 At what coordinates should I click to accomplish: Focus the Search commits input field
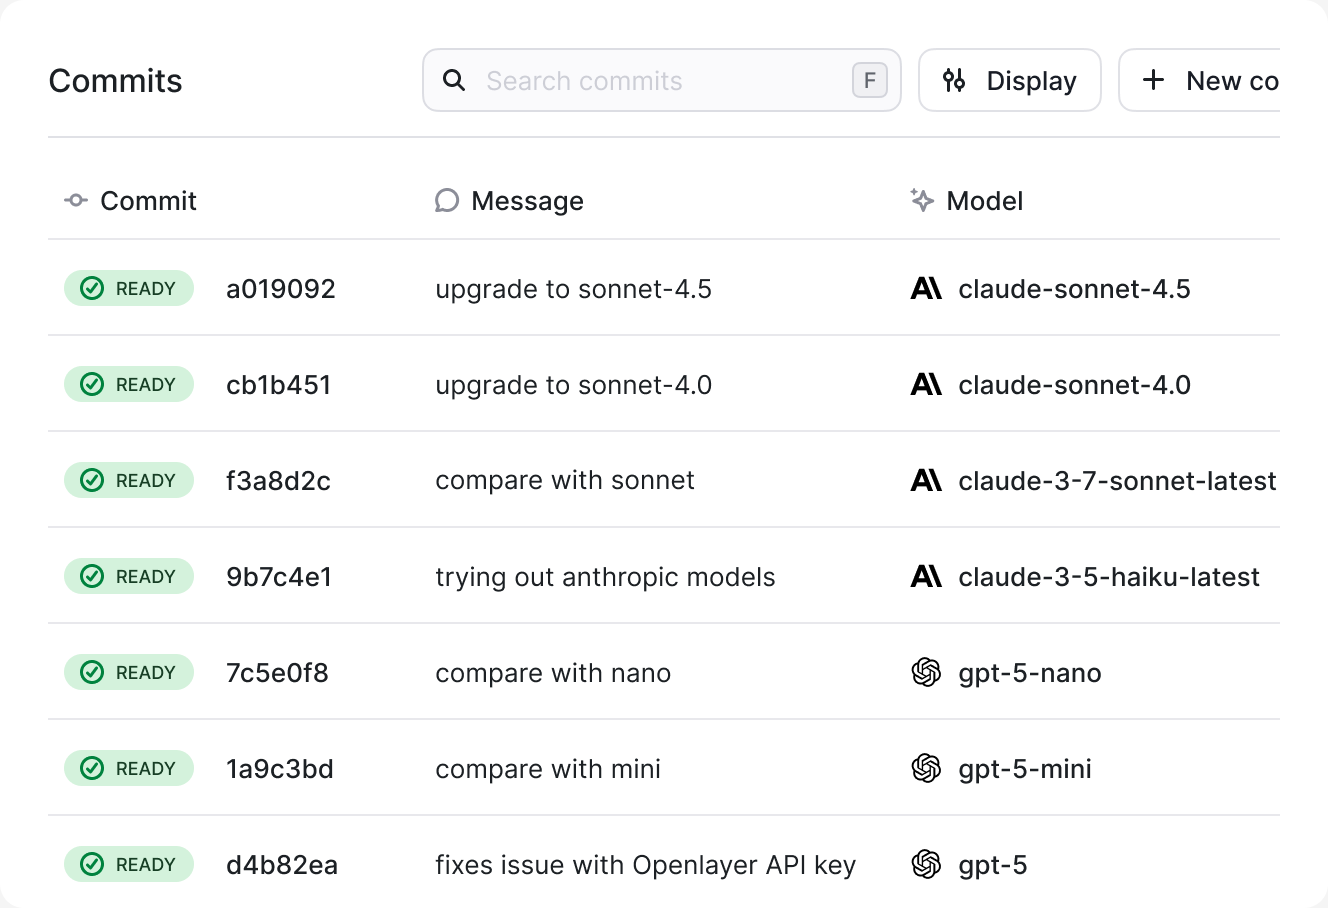pos(662,80)
